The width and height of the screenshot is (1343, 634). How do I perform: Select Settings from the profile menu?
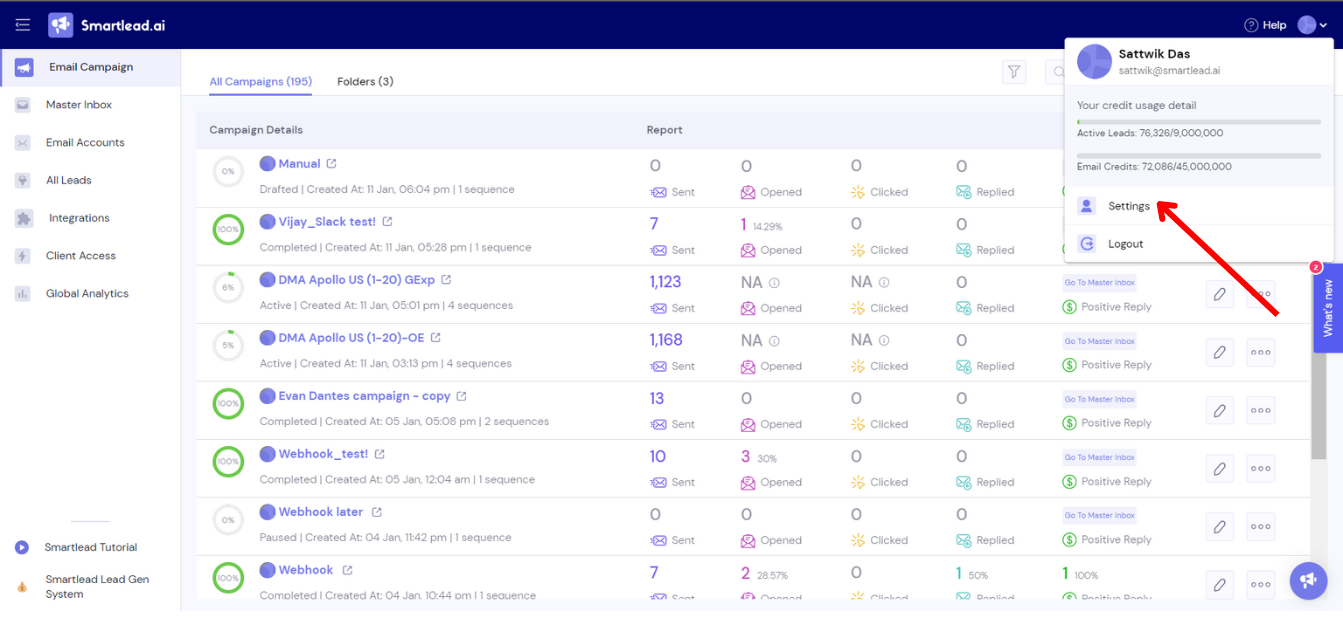coord(1129,206)
